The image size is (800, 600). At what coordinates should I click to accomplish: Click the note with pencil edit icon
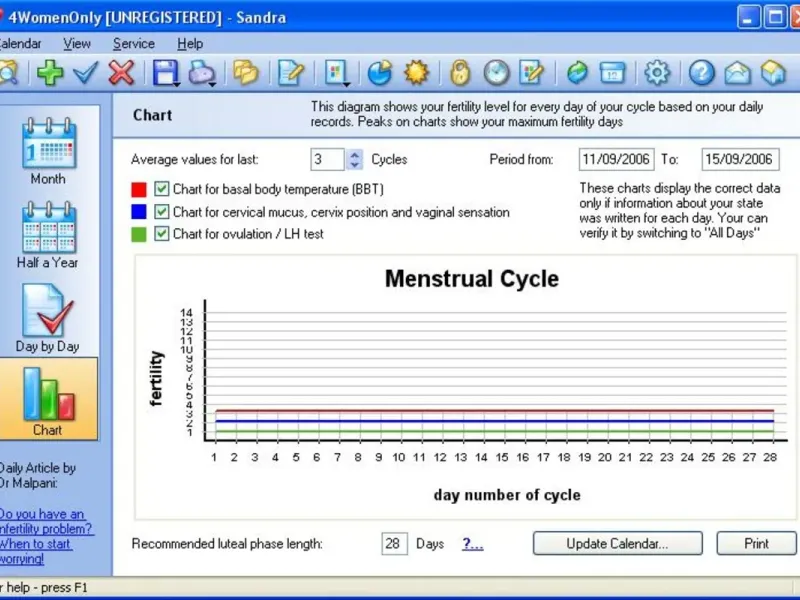(290, 73)
